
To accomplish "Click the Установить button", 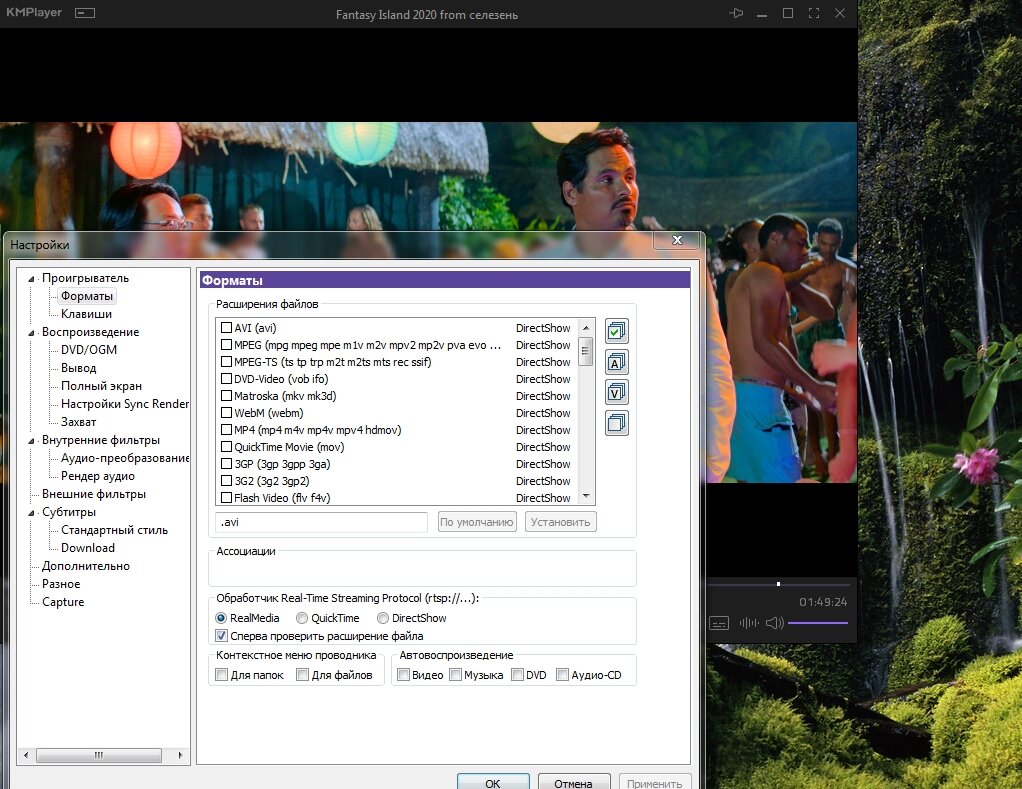I will (x=561, y=522).
